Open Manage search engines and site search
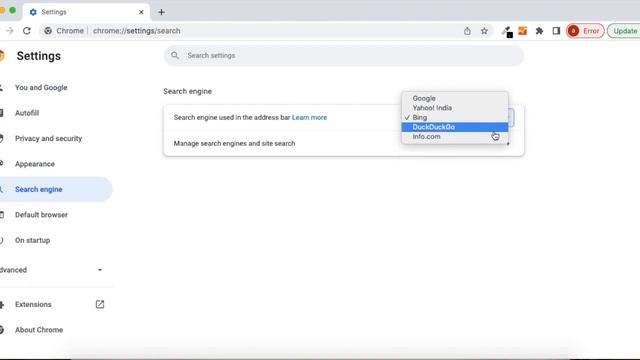Screen dimensions: 640x360 pos(344,144)
